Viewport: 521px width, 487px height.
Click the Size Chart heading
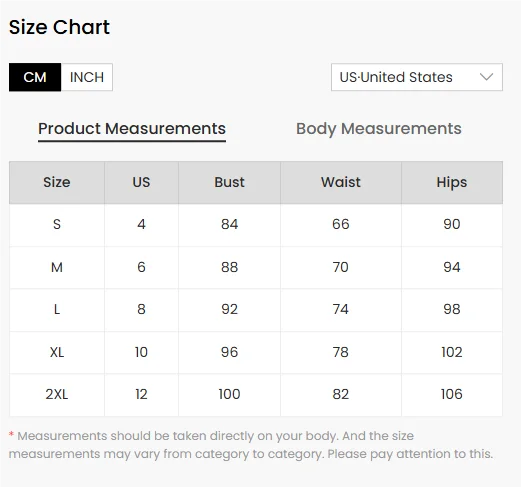(x=59, y=27)
